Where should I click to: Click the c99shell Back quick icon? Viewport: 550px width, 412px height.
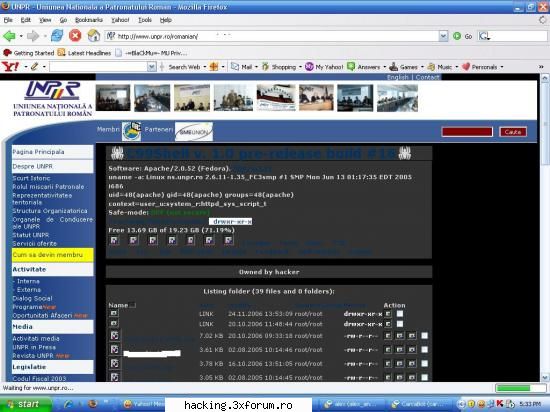click(133, 240)
